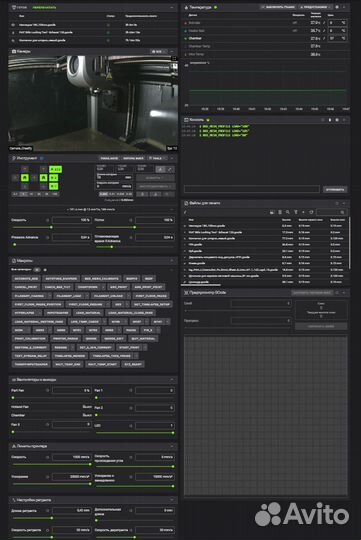Screen dimensions: 361x540
Task: Adjust the toolhead Скорость speed slider
Action: [x=51, y=227]
